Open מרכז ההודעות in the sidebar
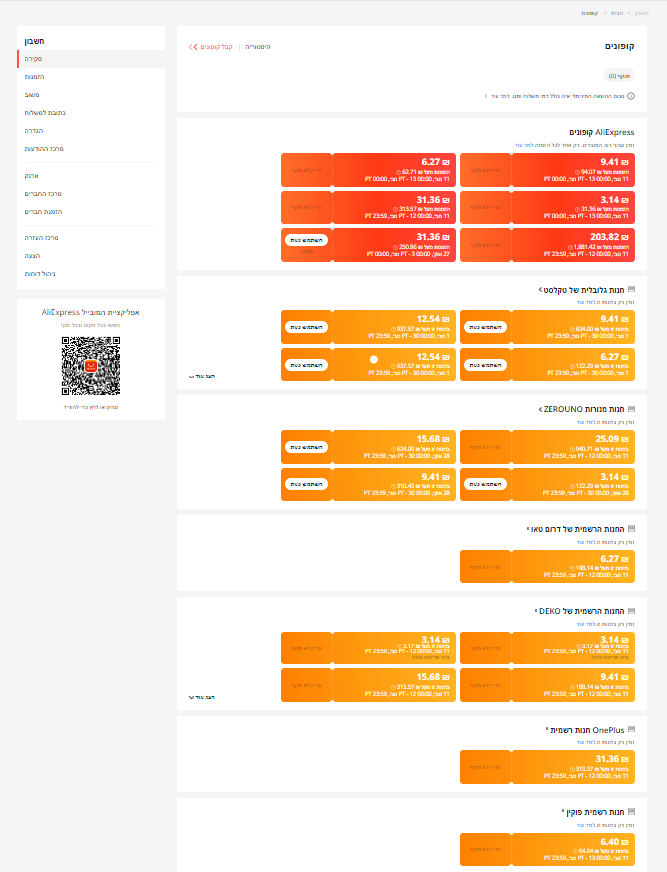 pyautogui.click(x=44, y=149)
